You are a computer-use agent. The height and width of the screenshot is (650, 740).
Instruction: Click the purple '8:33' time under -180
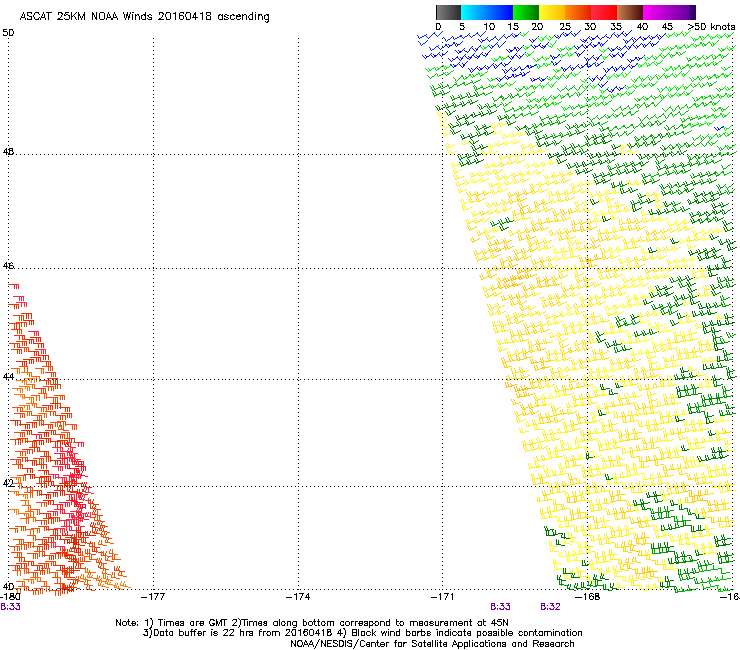(10, 607)
